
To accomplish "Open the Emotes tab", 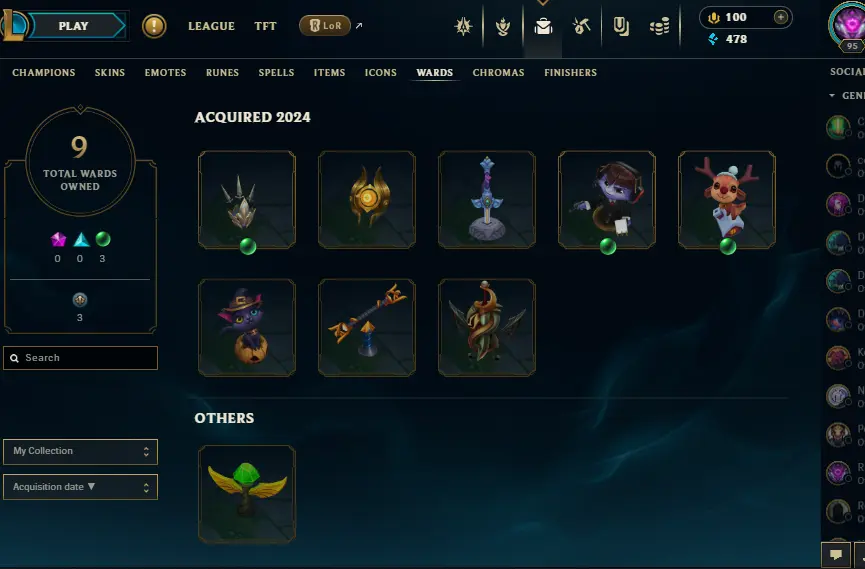I will click(165, 72).
